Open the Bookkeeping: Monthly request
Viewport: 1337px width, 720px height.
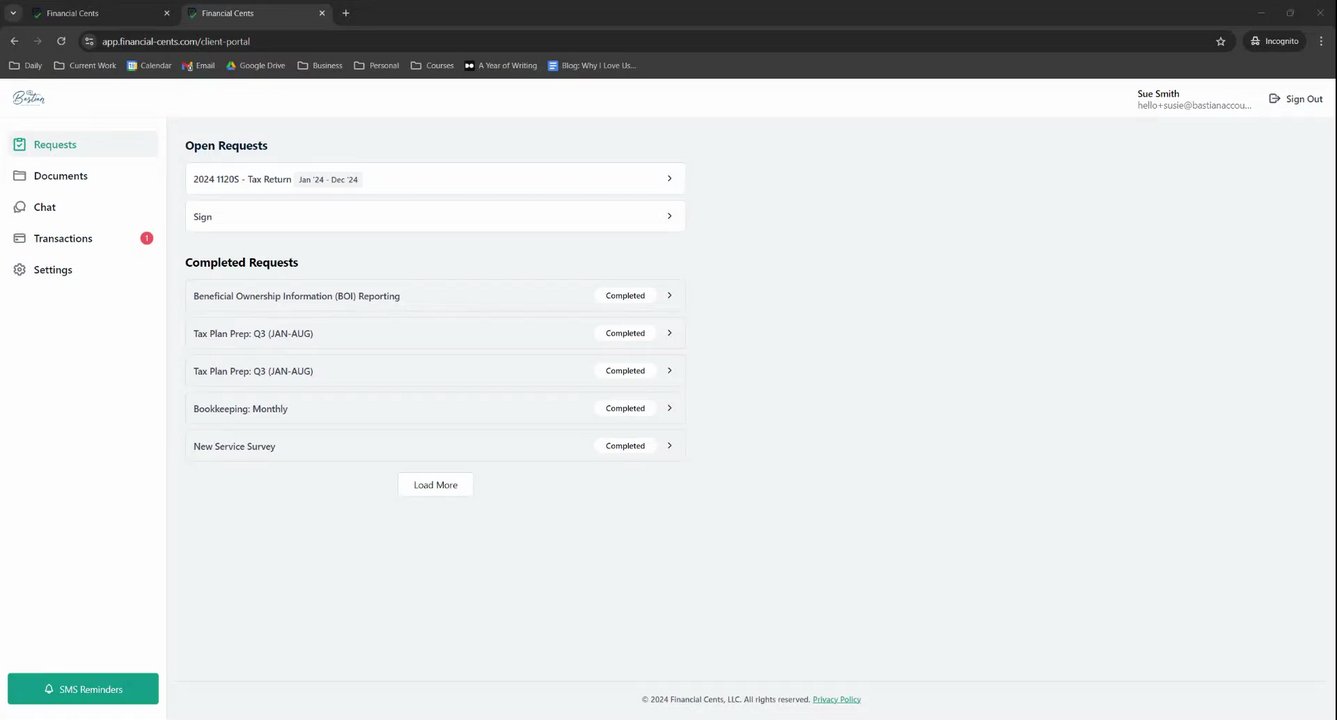[x=435, y=409]
